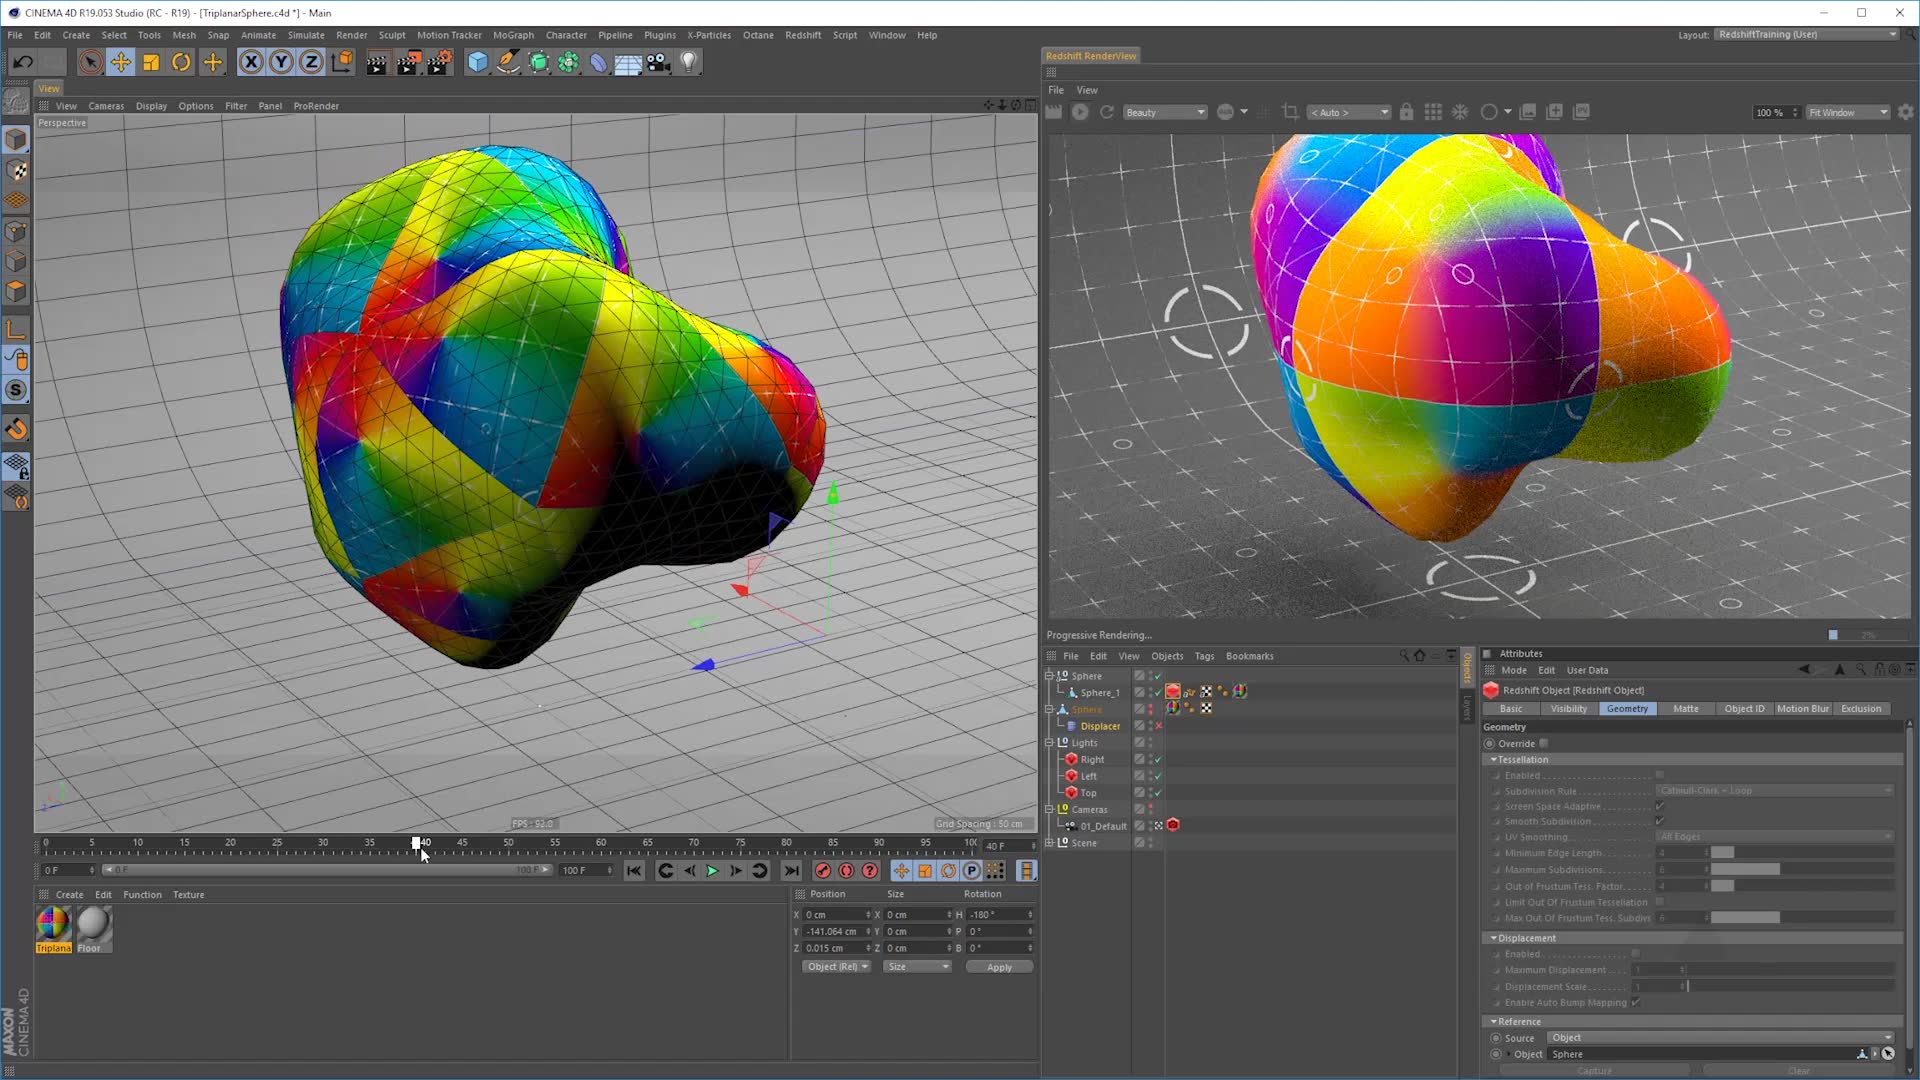Select the Rotate tool

click(181, 62)
